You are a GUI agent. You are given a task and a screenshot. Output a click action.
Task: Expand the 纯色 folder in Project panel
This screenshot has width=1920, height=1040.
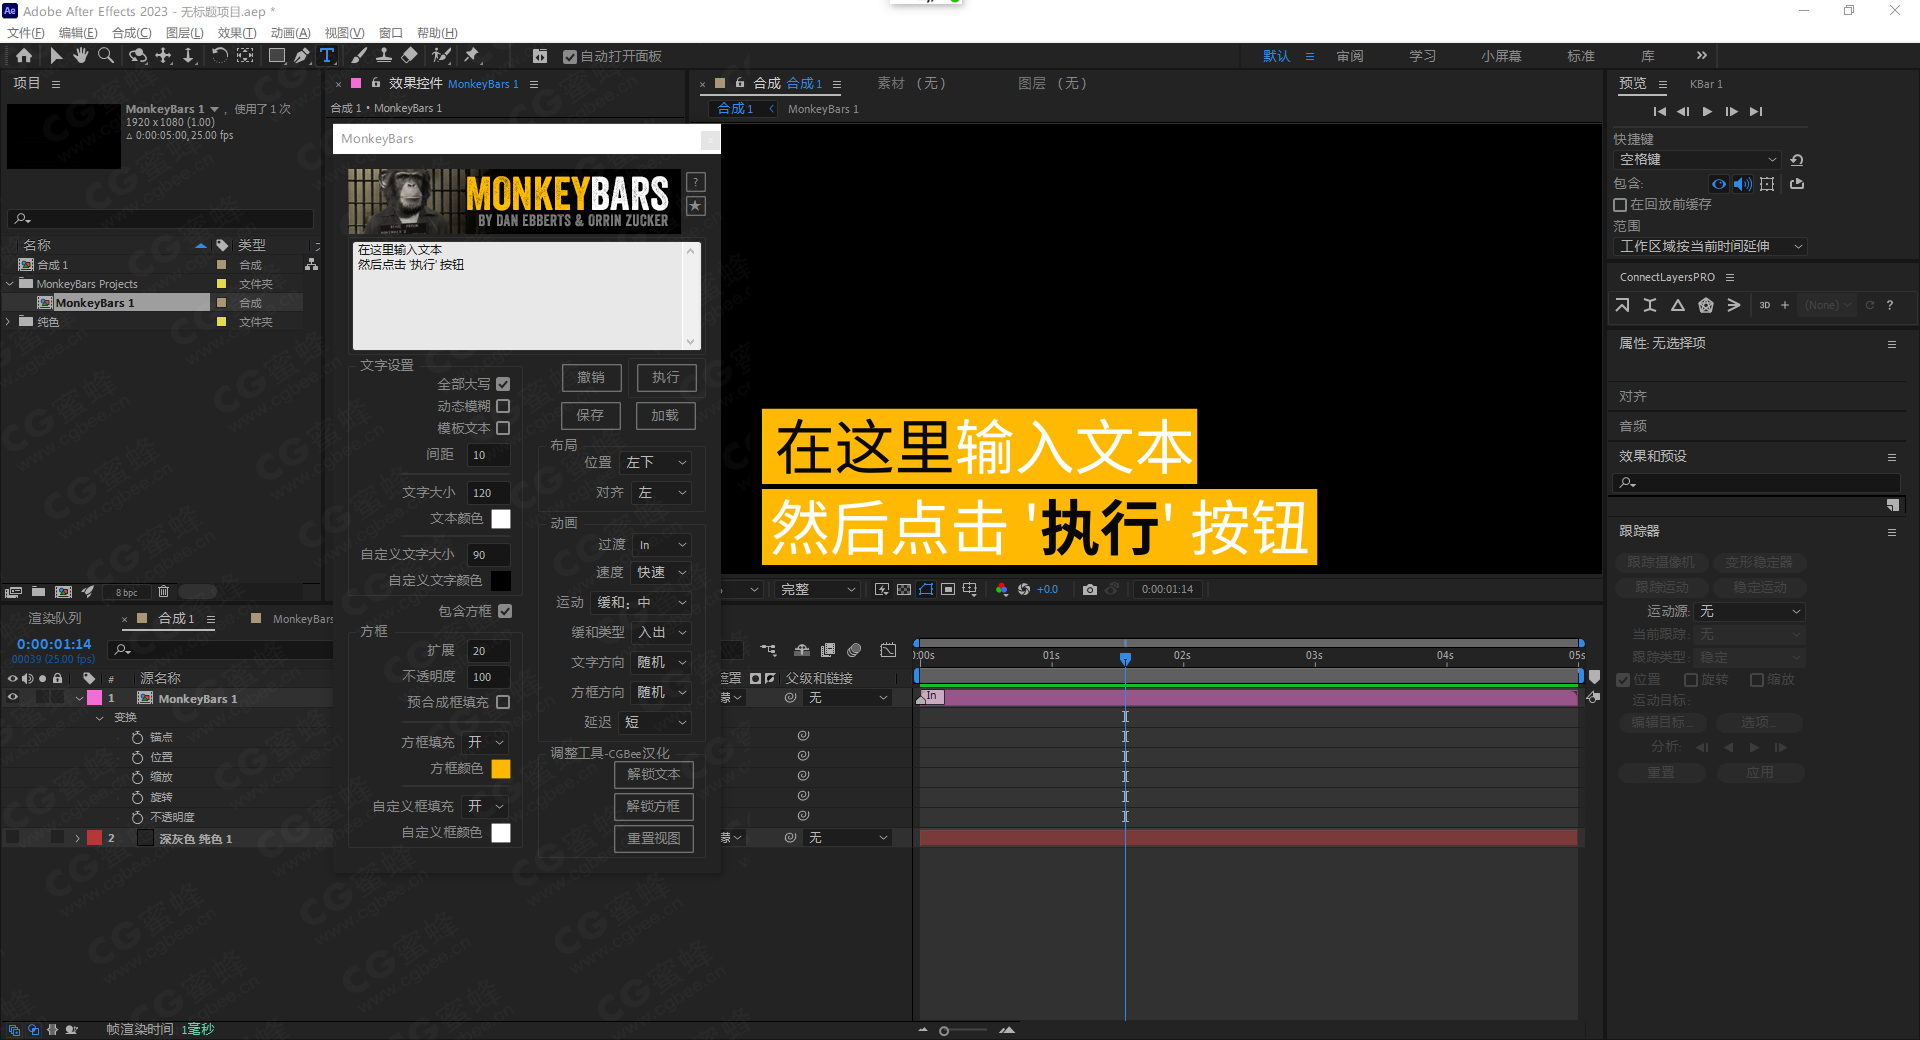click(x=9, y=322)
